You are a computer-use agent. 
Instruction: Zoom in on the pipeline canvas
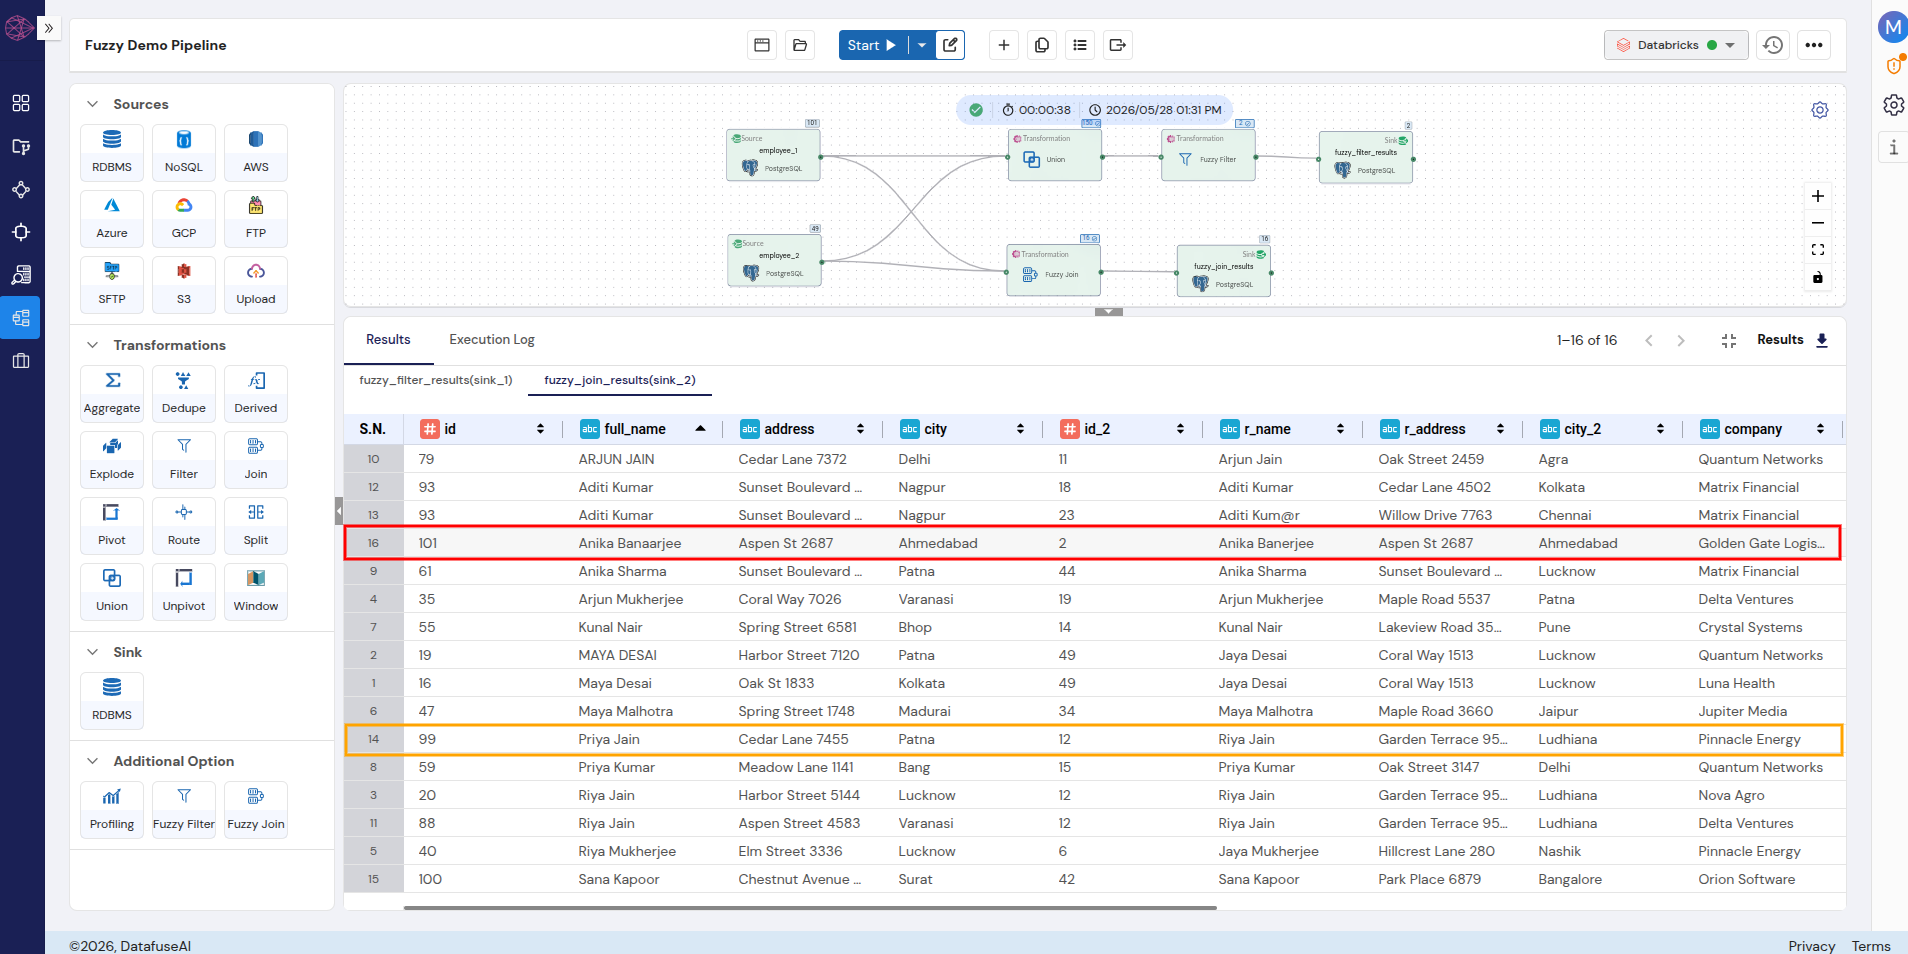1818,196
